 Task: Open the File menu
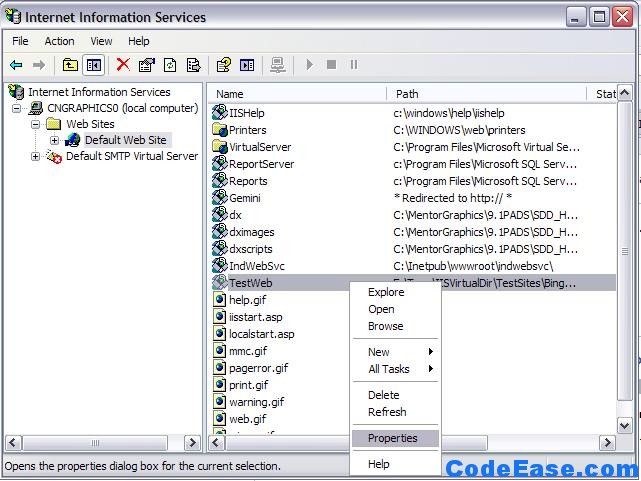(x=20, y=41)
